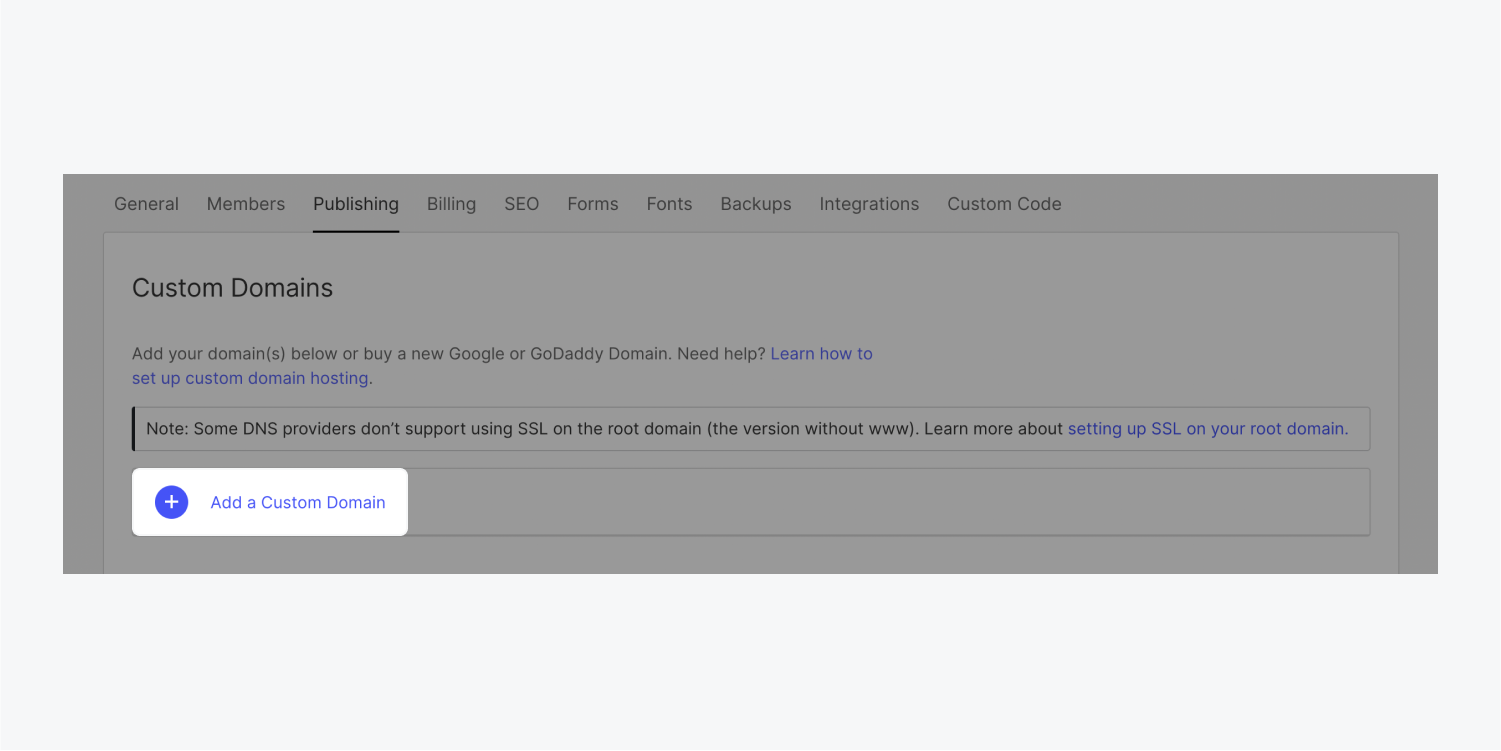Viewport: 1501px width, 751px height.
Task: Click the Custom Domains section heading
Action: click(x=232, y=288)
